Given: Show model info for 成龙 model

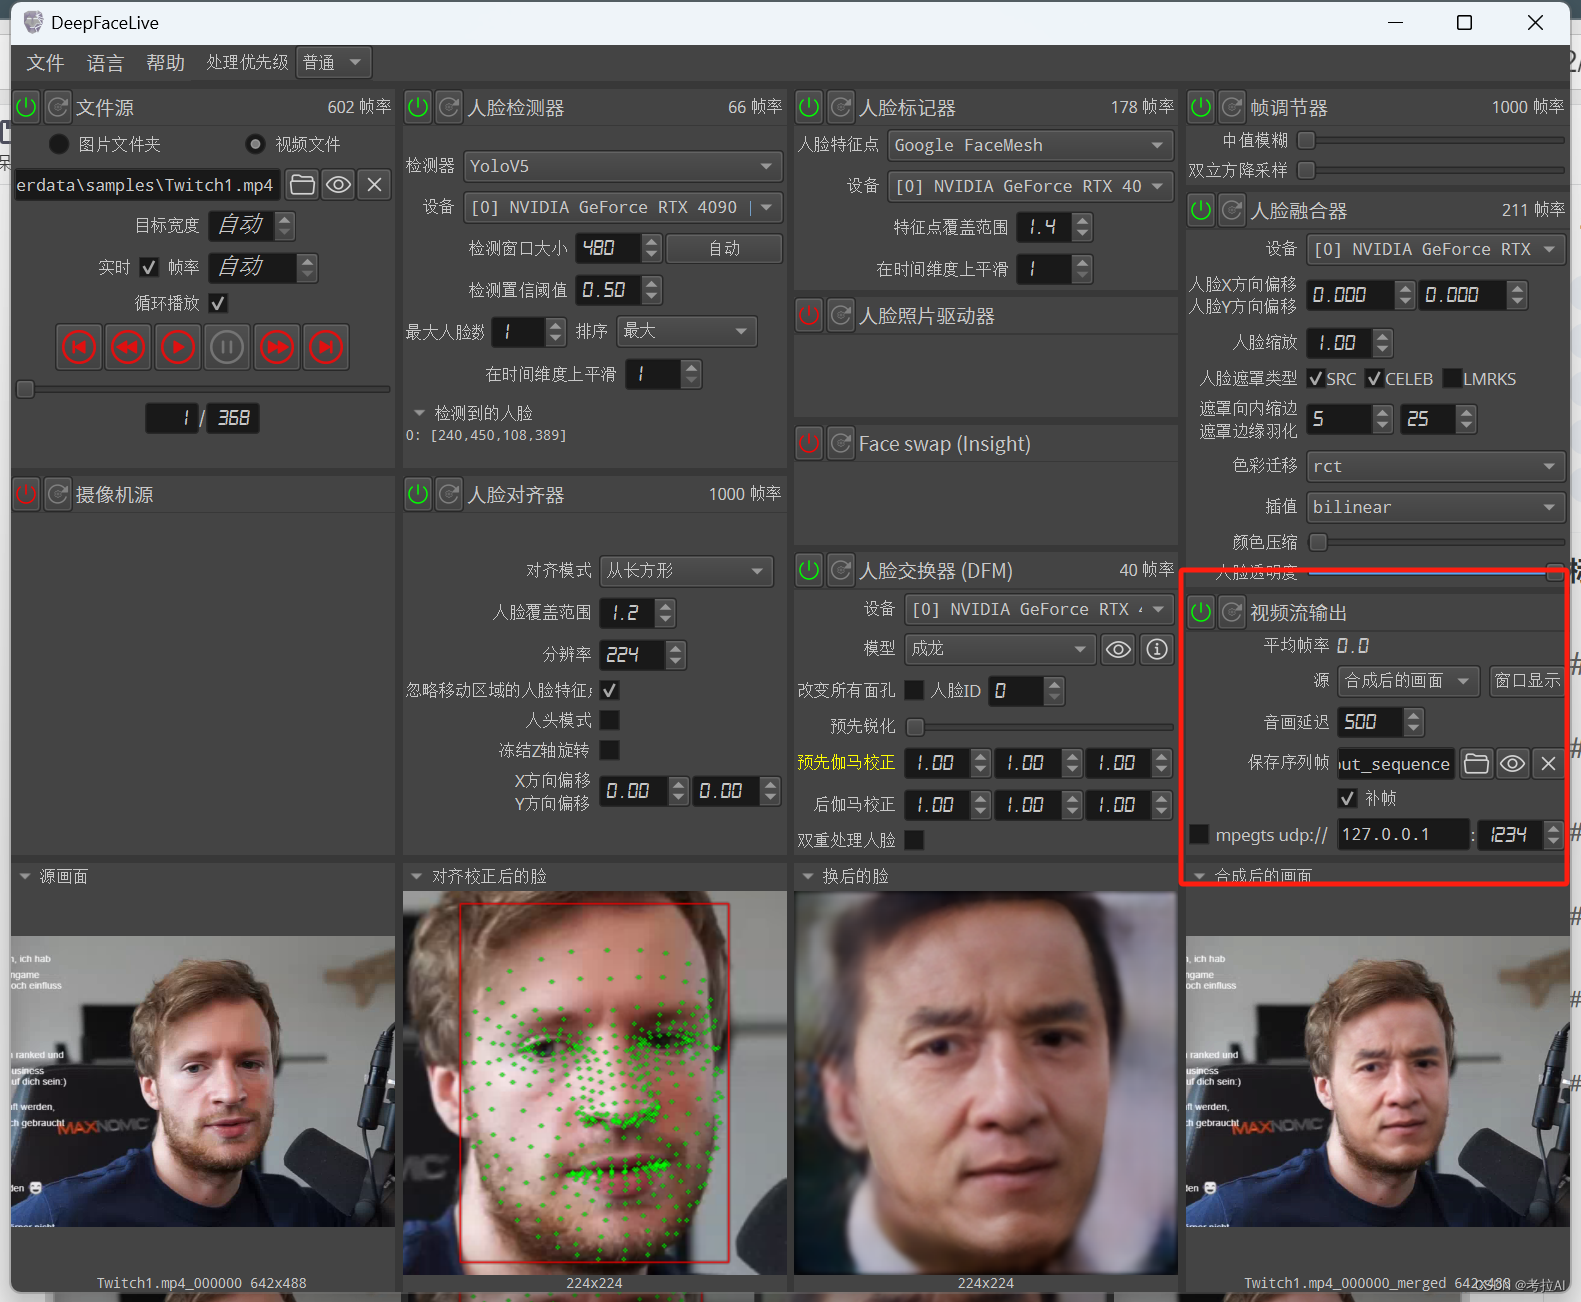Looking at the screenshot, I should 1157,649.
